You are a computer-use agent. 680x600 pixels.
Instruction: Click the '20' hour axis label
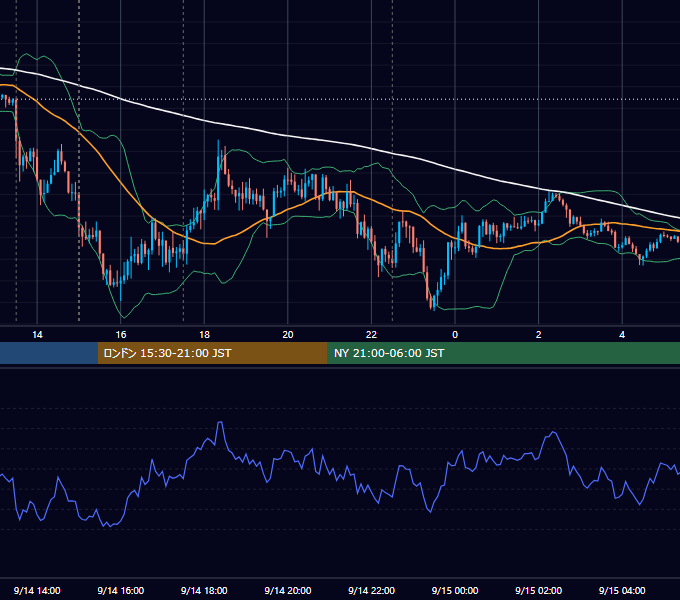coord(288,335)
